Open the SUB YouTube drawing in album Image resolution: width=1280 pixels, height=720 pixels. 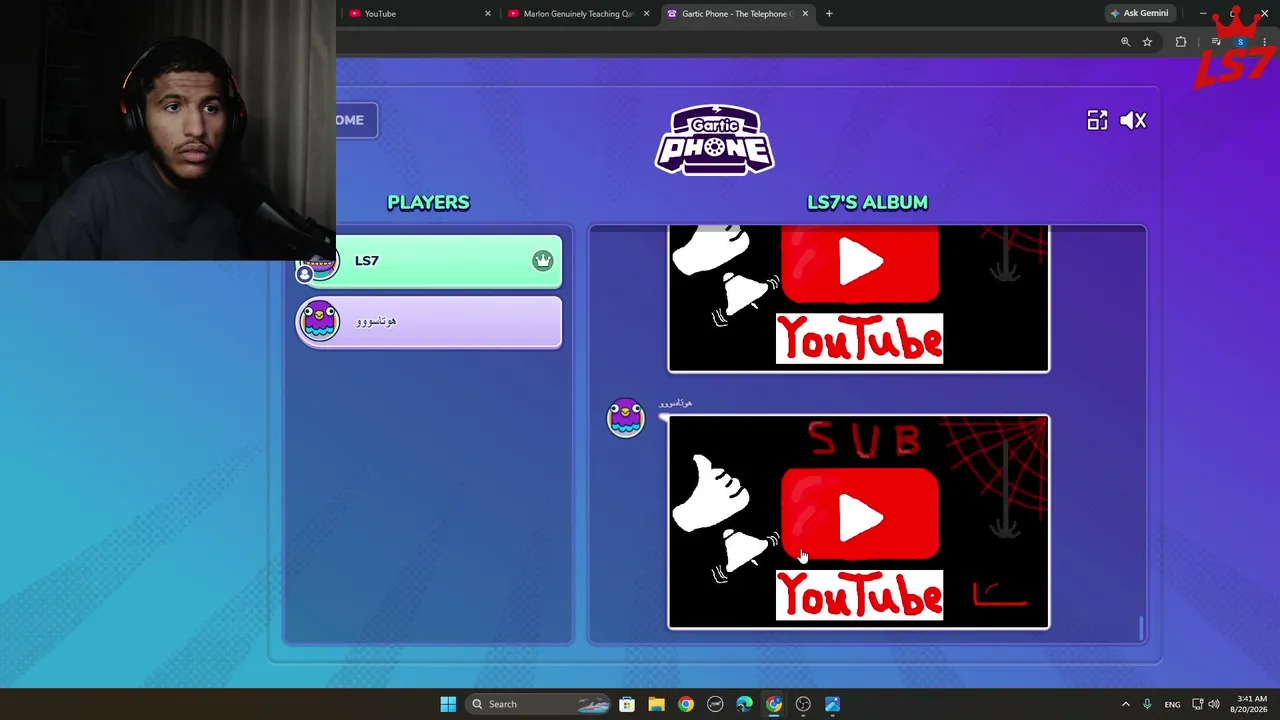coord(859,522)
